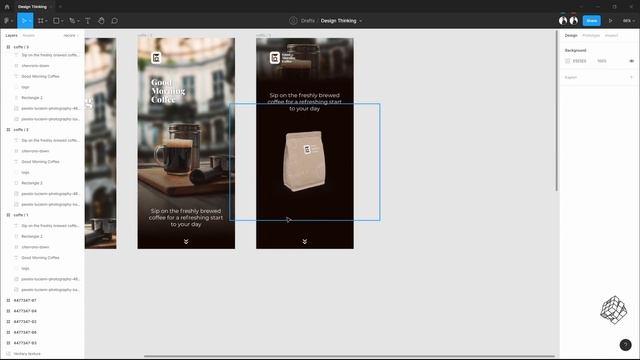Open the Frame tools dropdown arrow
Image resolution: width=640 pixels, height=360 pixels.
point(46,21)
